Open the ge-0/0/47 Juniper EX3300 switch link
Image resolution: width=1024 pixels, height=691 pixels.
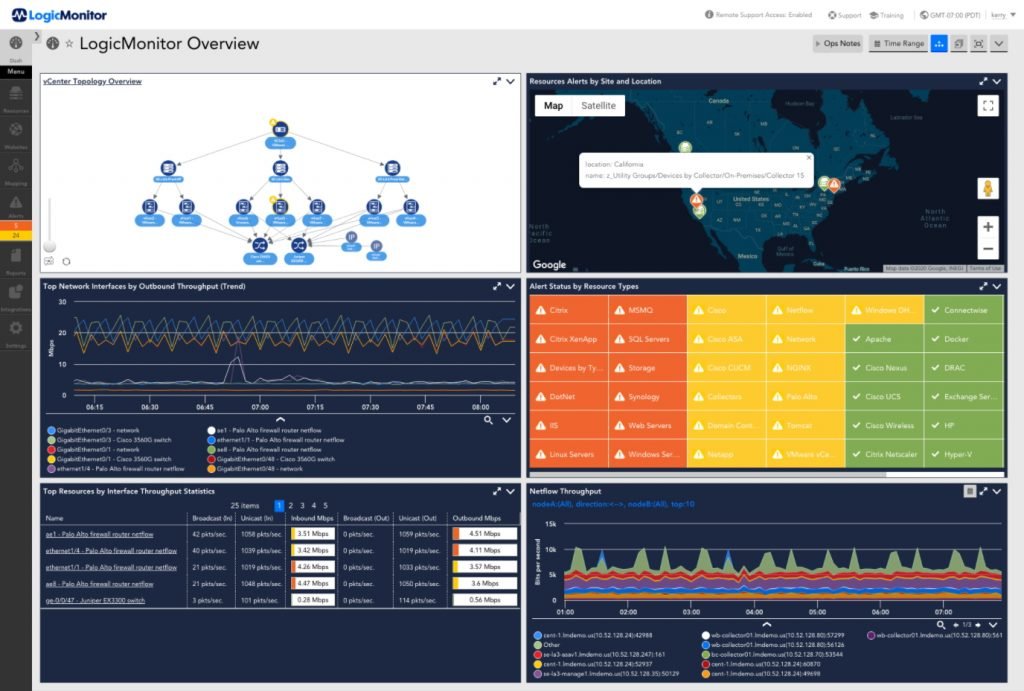point(96,600)
